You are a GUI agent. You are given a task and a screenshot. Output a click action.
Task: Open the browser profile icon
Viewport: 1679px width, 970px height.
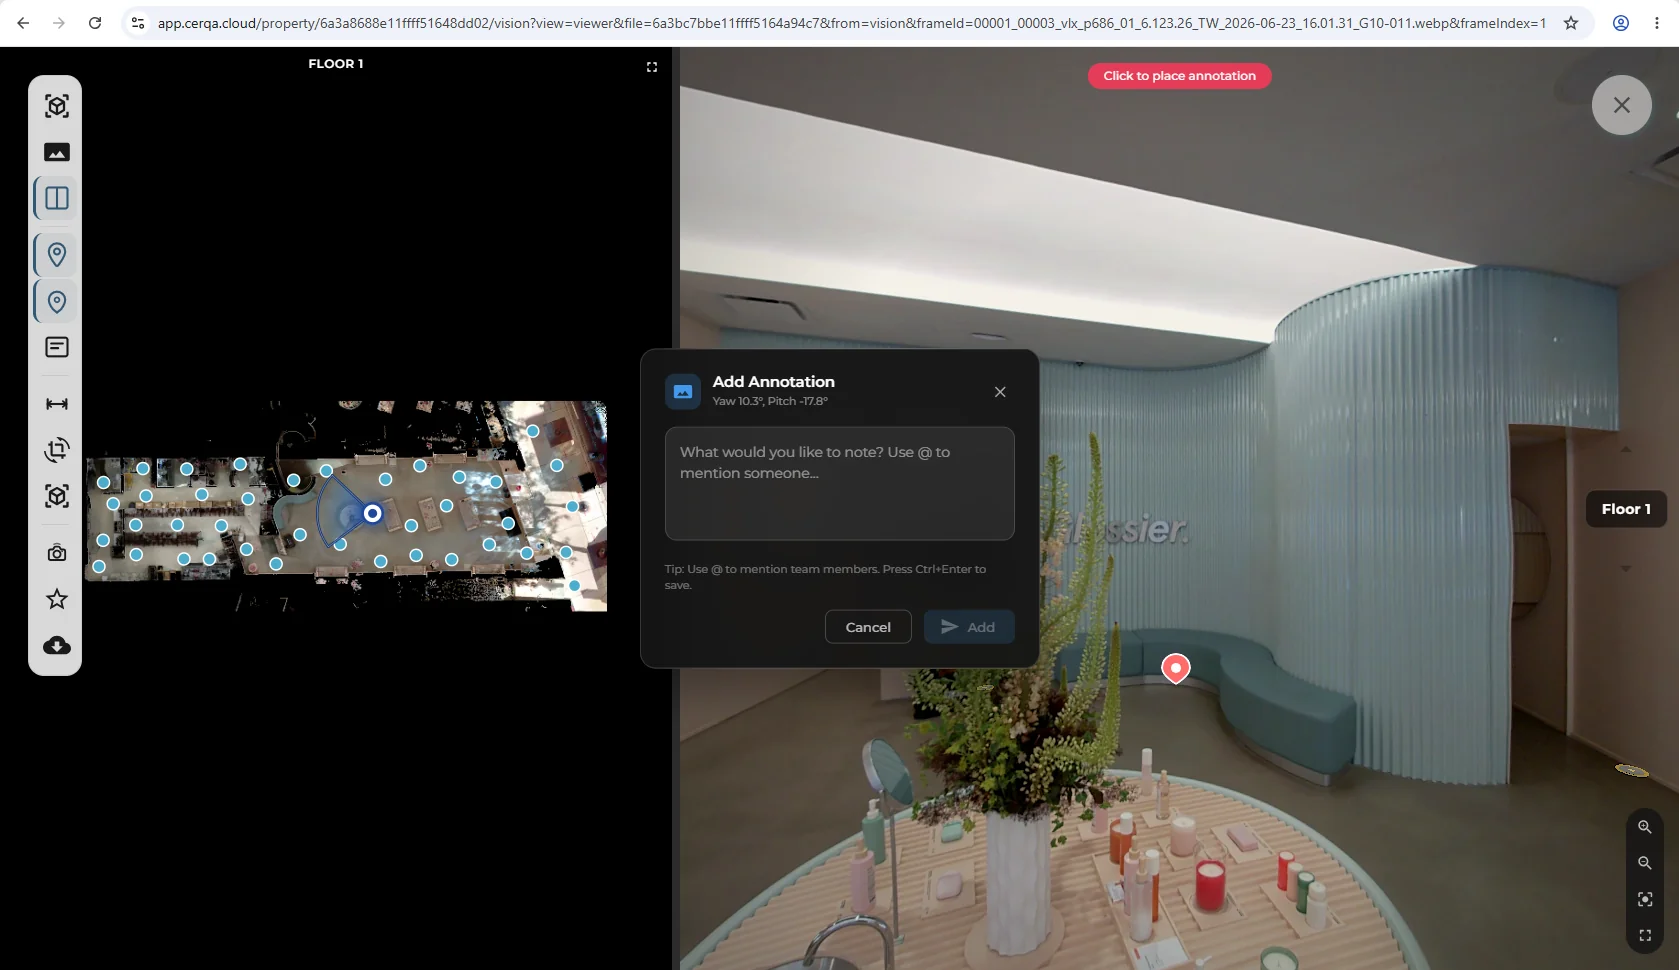[1621, 23]
